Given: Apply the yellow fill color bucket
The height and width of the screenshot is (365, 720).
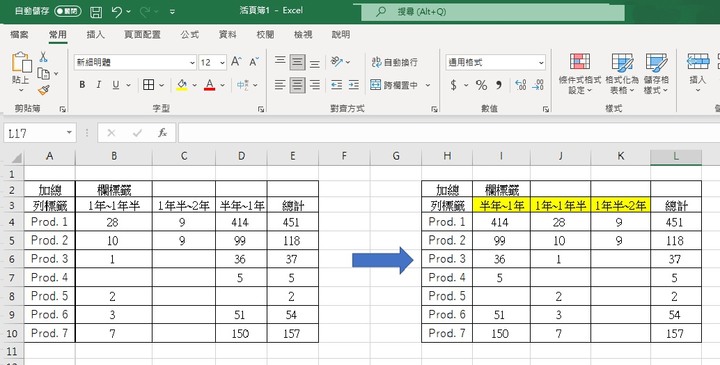Looking at the screenshot, I should 182,85.
